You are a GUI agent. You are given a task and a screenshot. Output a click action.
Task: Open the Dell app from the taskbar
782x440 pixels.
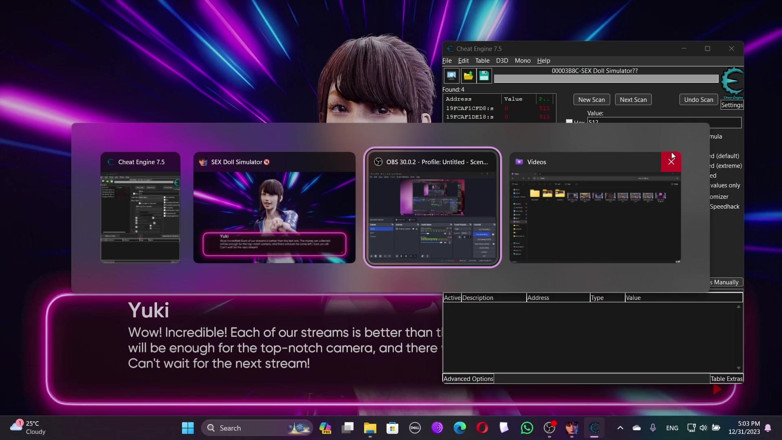(x=414, y=428)
